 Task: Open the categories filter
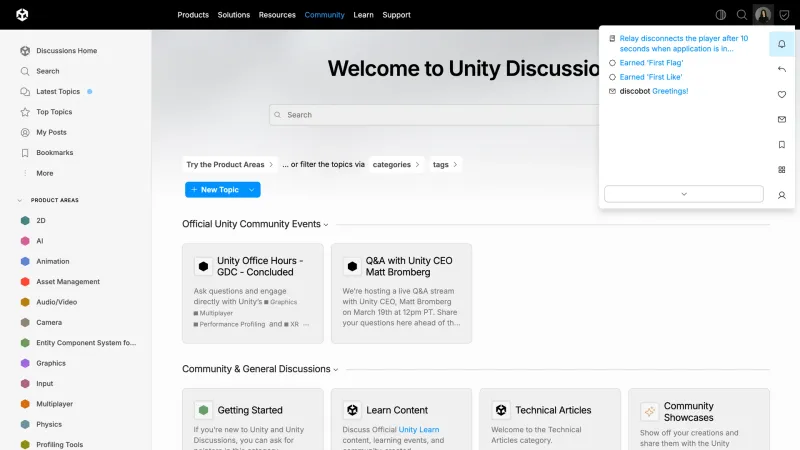tap(396, 164)
